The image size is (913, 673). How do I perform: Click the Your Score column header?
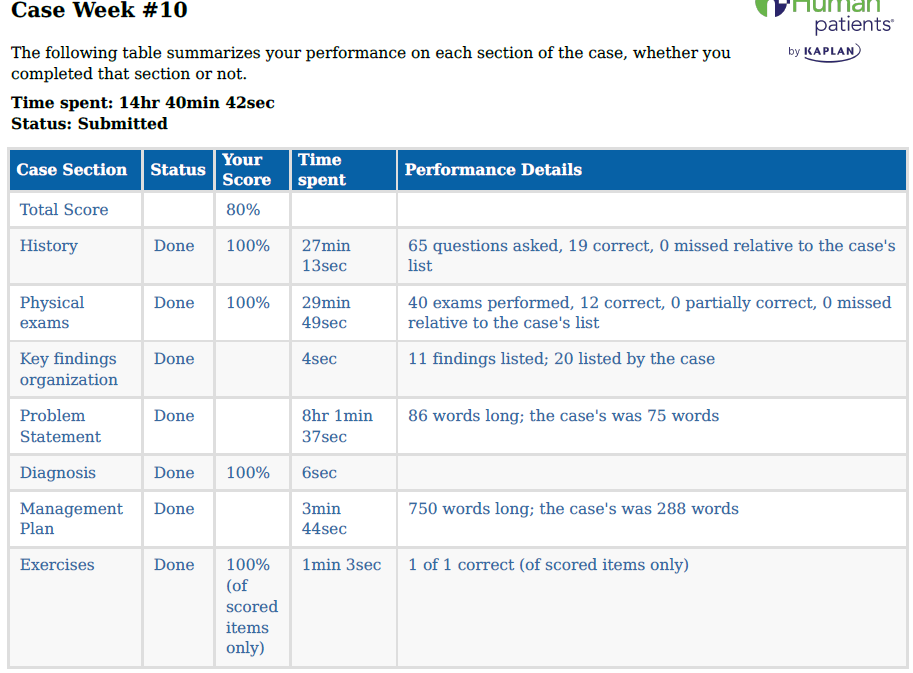point(246,169)
